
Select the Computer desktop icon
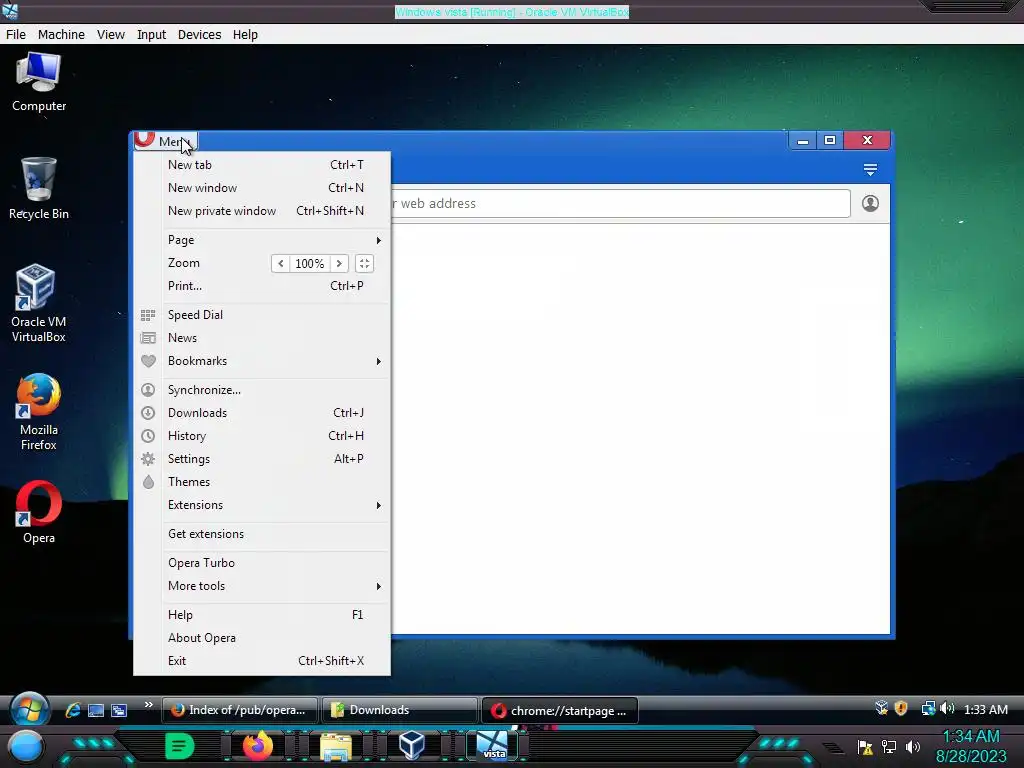[x=39, y=82]
